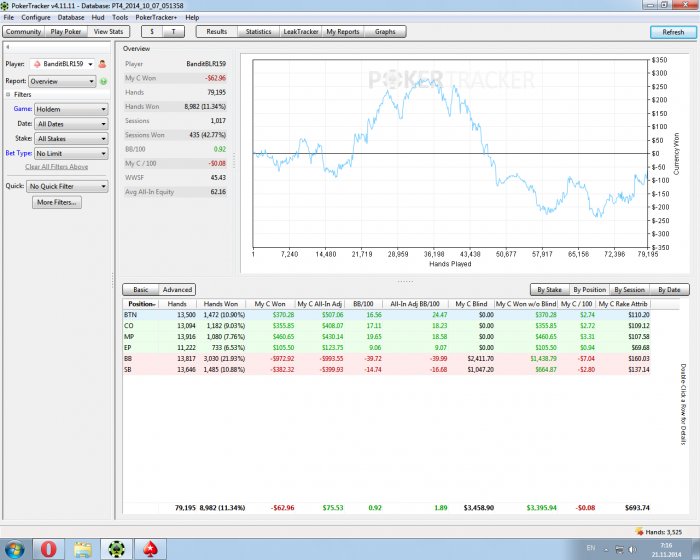Click the player profile icon beside player name

coord(102,65)
